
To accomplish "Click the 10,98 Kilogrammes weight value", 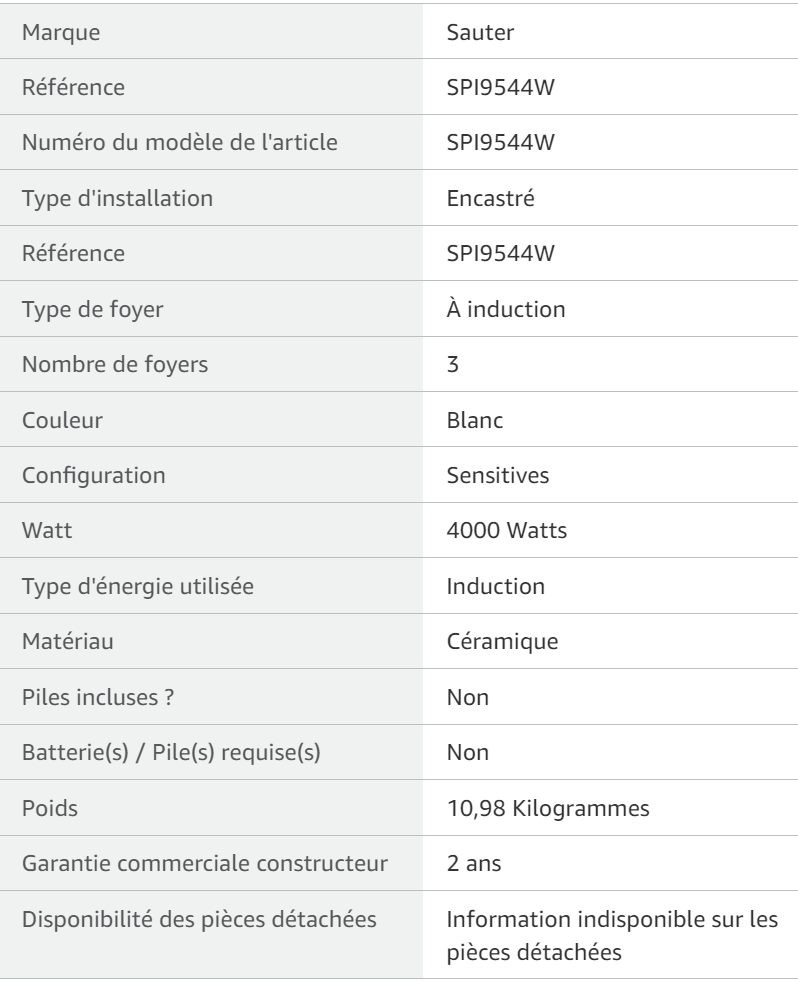I will pos(548,807).
